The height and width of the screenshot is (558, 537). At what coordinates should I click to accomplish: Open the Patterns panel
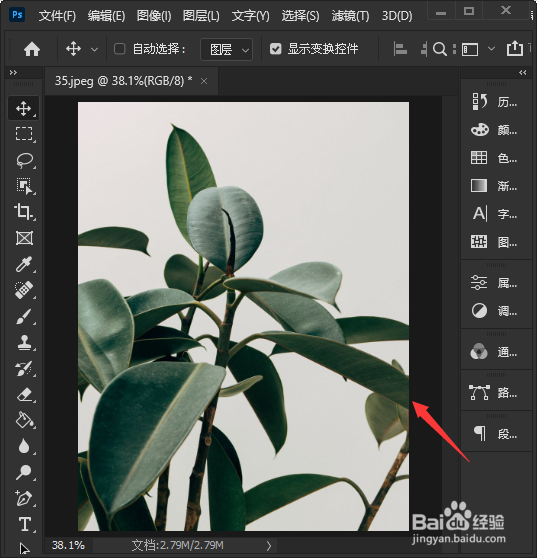click(494, 242)
